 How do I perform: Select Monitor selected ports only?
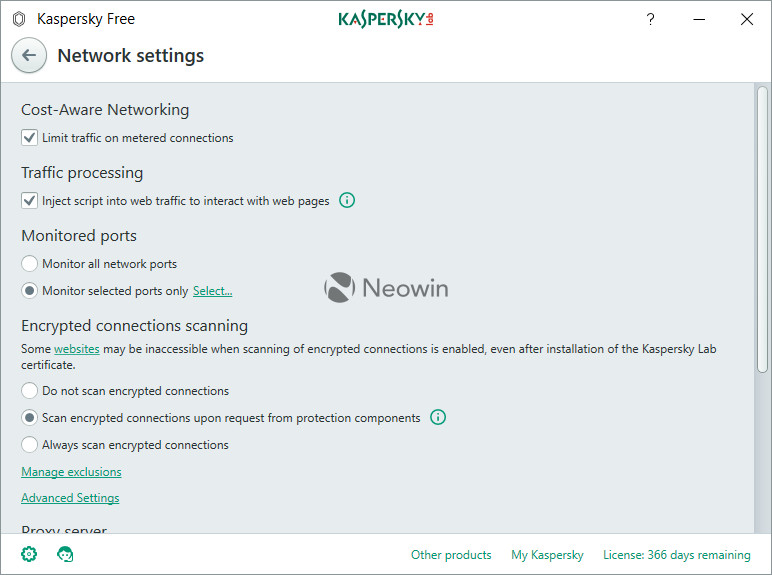30,290
